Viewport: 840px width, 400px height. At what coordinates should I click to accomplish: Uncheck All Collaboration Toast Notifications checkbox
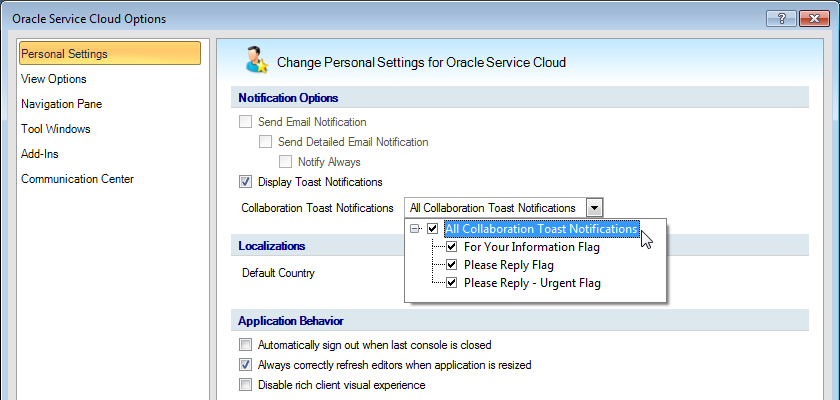(433, 229)
